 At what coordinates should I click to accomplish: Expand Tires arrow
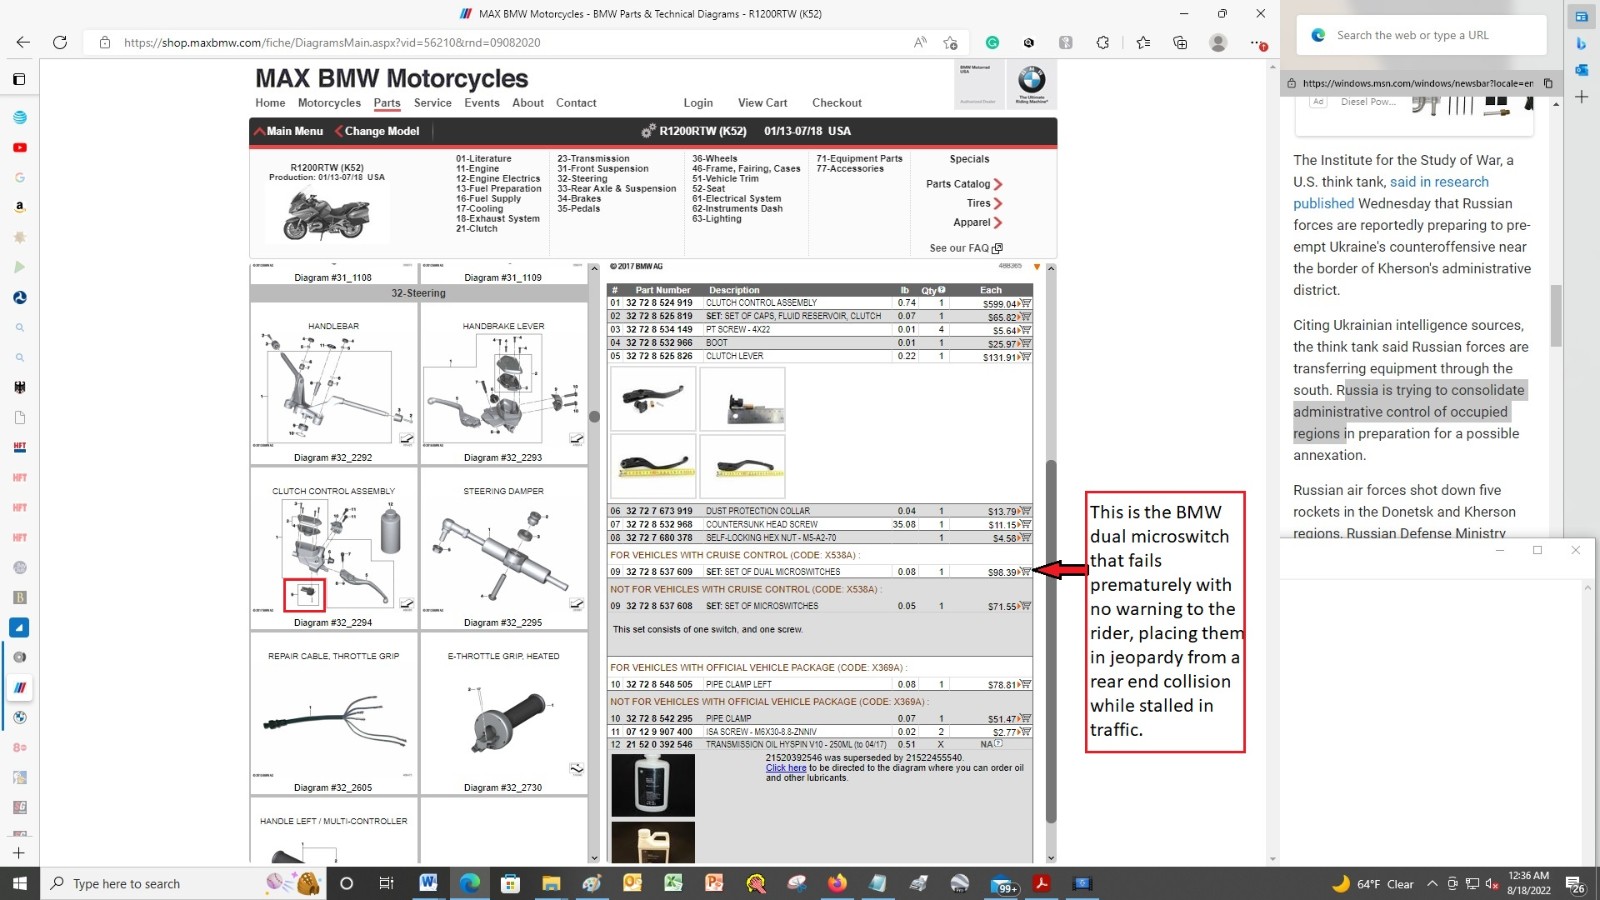pos(998,203)
